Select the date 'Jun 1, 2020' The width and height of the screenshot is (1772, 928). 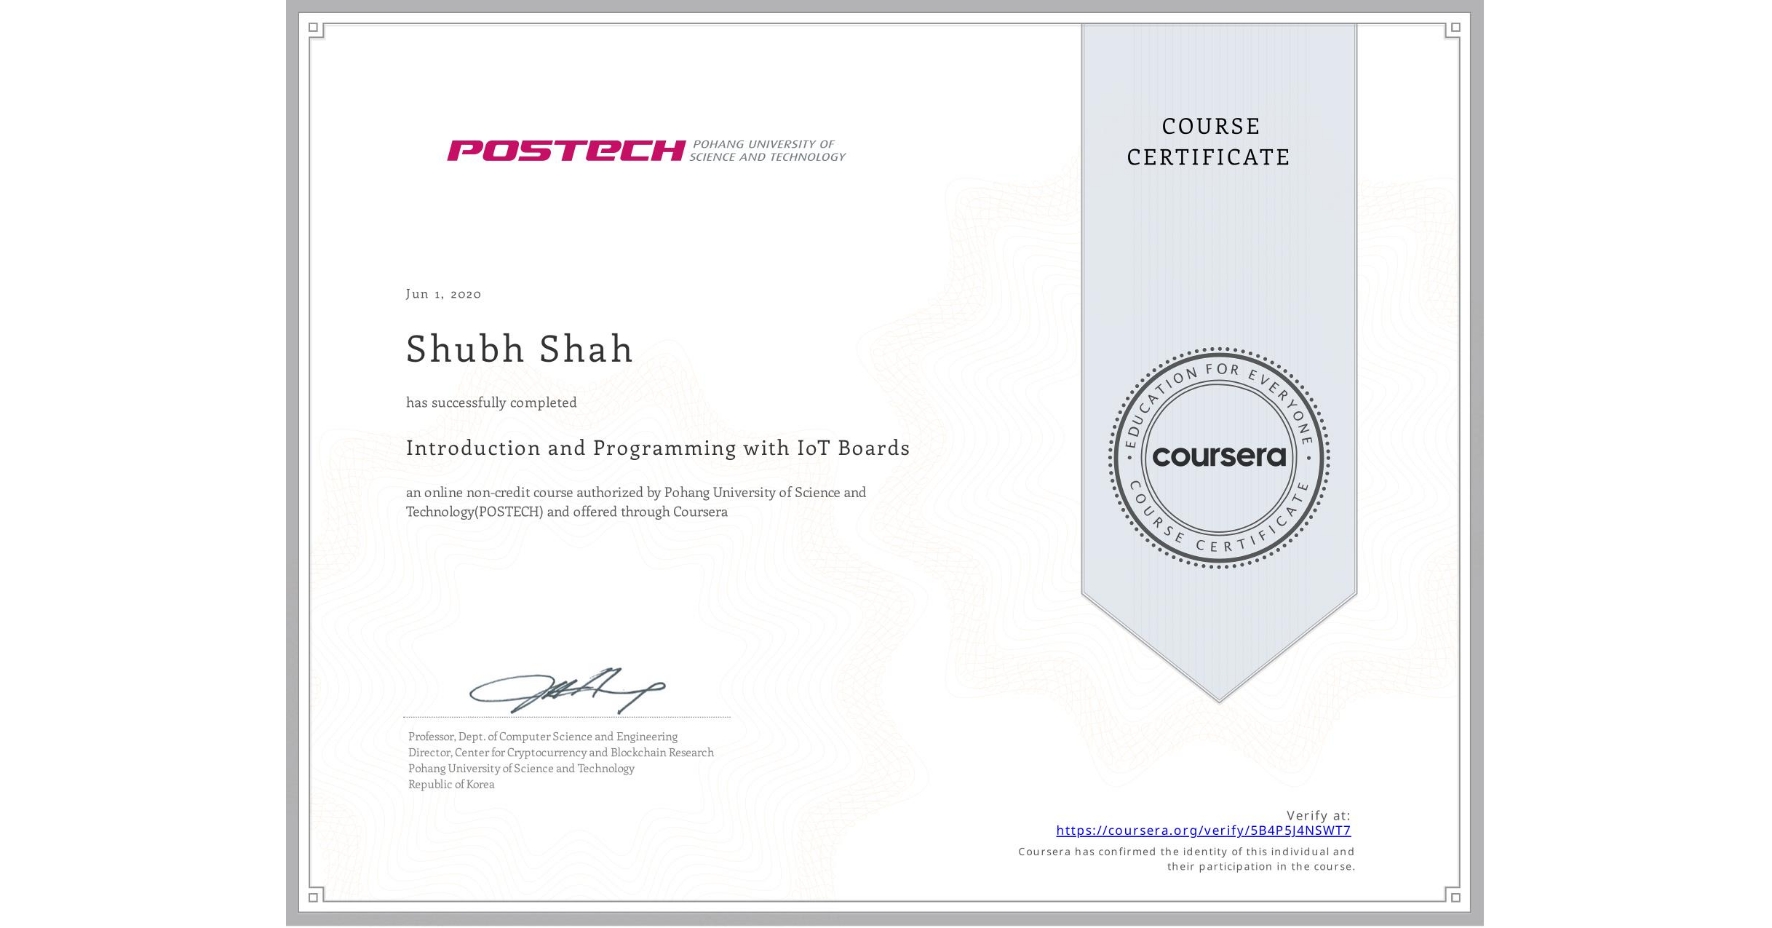coord(443,294)
